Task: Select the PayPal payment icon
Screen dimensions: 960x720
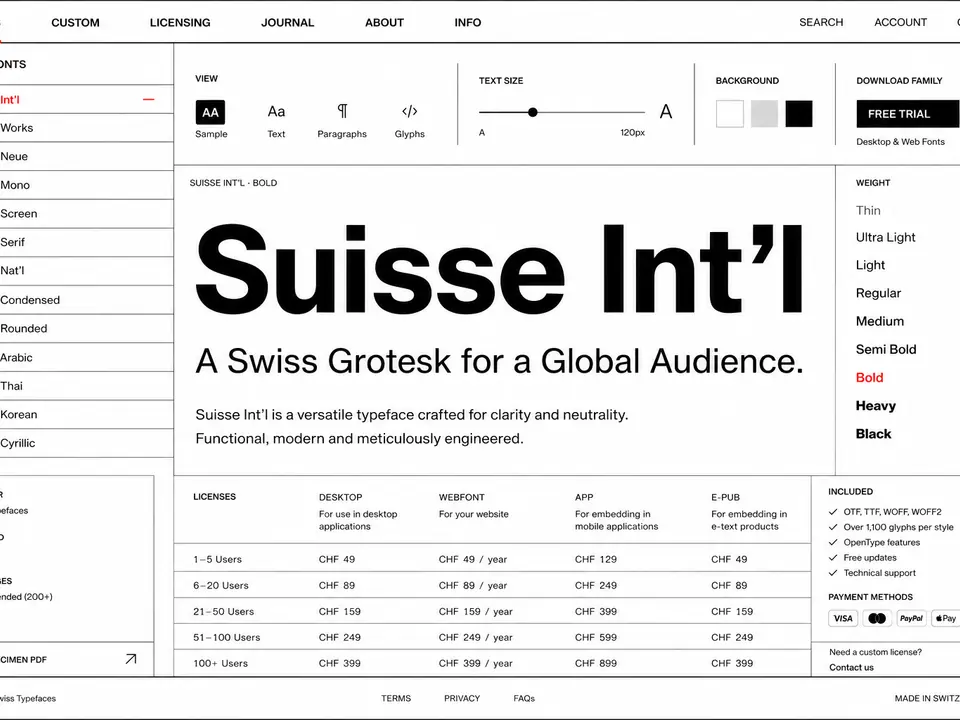Action: [x=911, y=618]
